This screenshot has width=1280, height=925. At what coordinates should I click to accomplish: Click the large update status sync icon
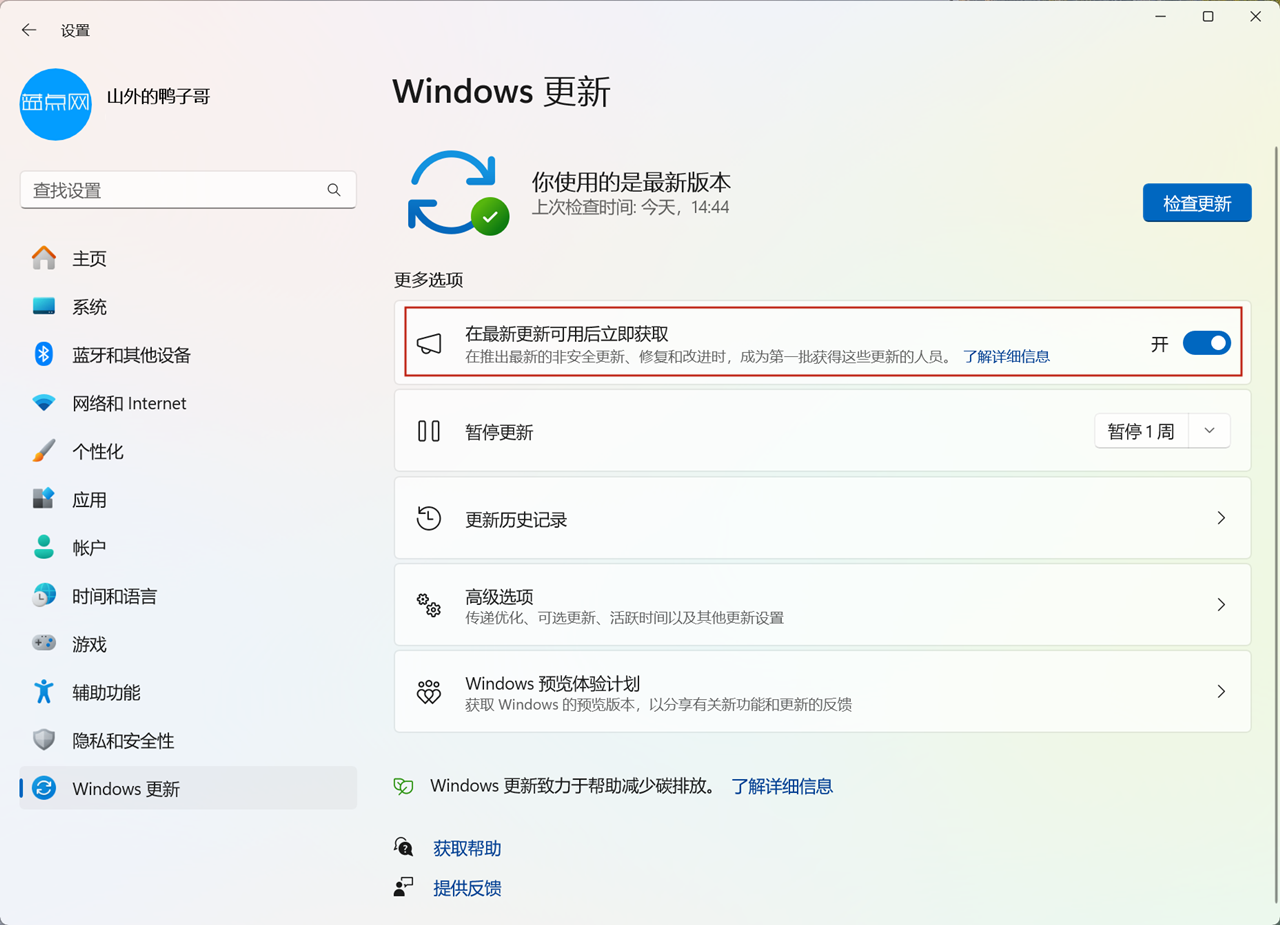[x=457, y=193]
